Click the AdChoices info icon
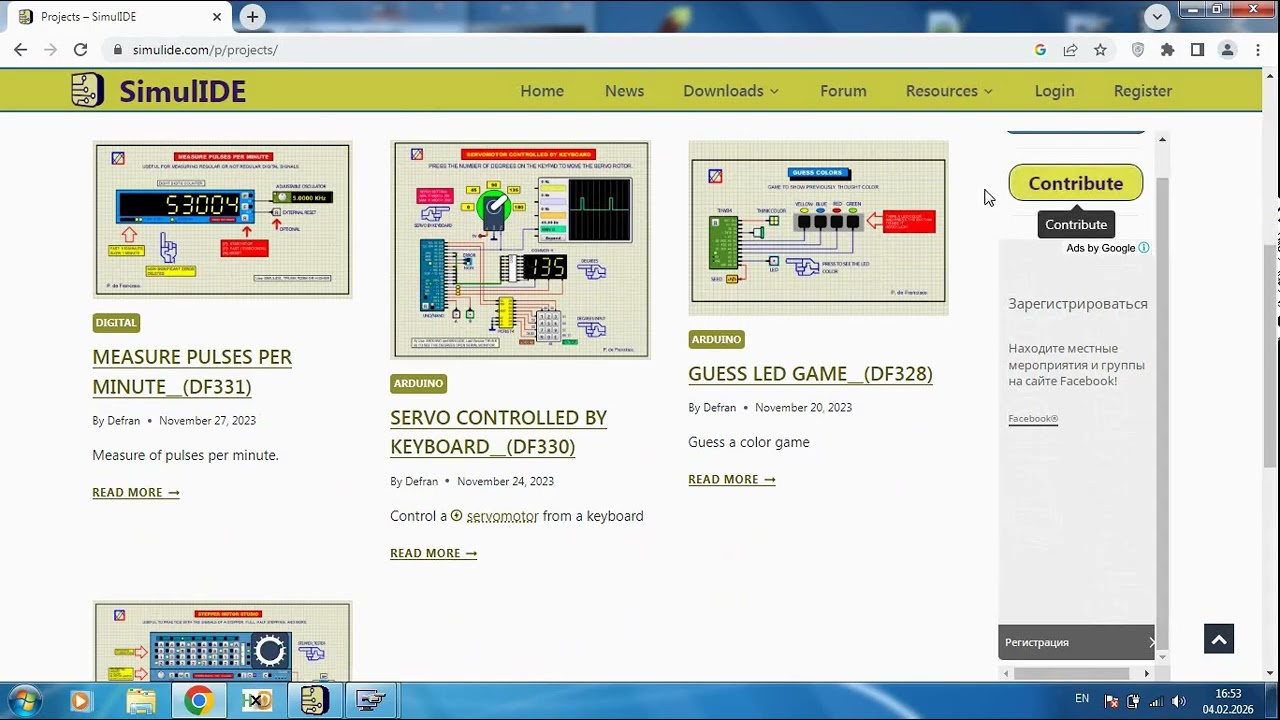The width and height of the screenshot is (1280, 720). coord(1144,248)
